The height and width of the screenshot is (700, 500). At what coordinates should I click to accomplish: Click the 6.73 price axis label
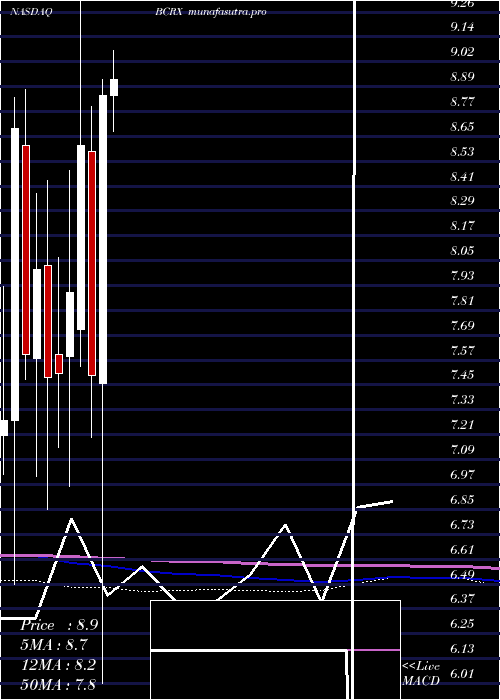click(x=462, y=525)
